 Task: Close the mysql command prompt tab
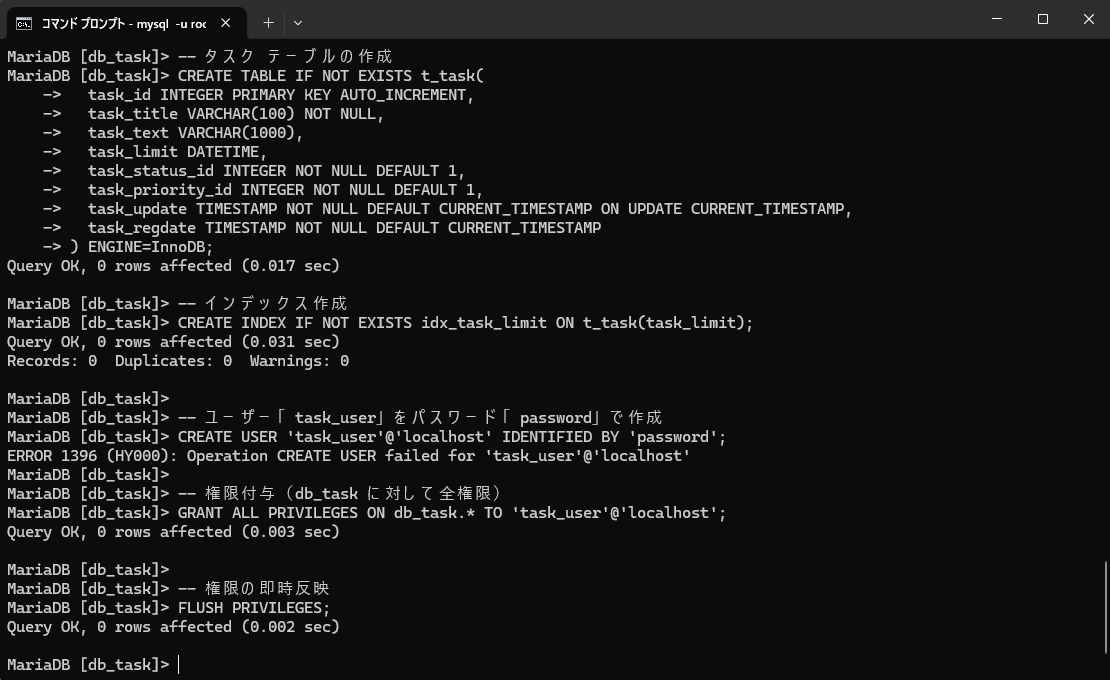(226, 22)
